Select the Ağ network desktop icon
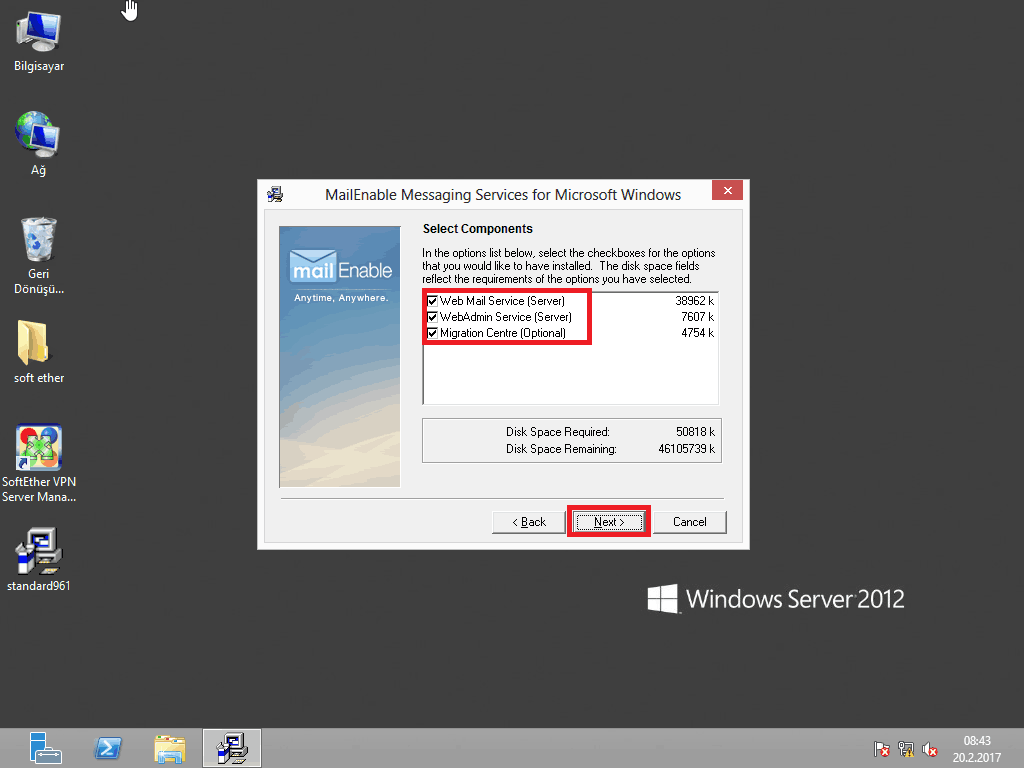The height and width of the screenshot is (768, 1024). pyautogui.click(x=38, y=143)
